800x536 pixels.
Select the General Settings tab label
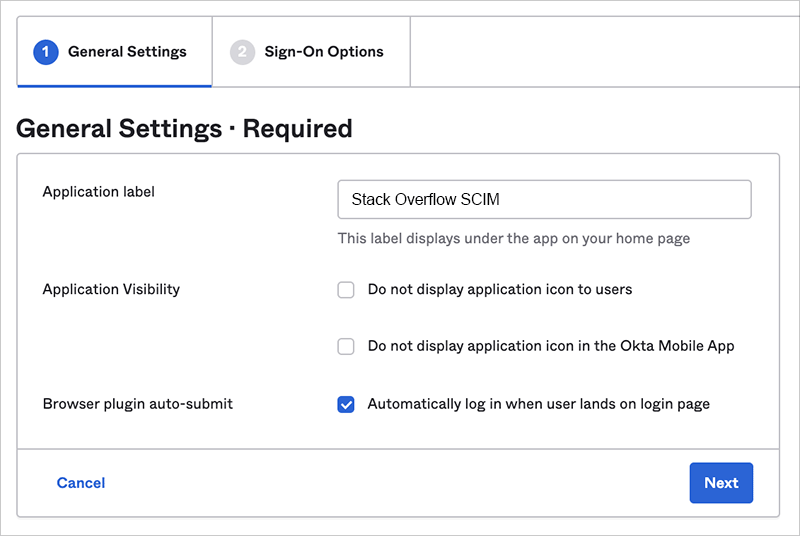click(x=127, y=52)
